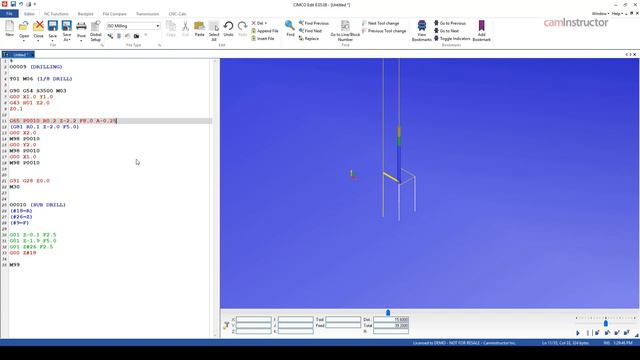Click the Save disk icon
640x360 pixels.
point(53,26)
